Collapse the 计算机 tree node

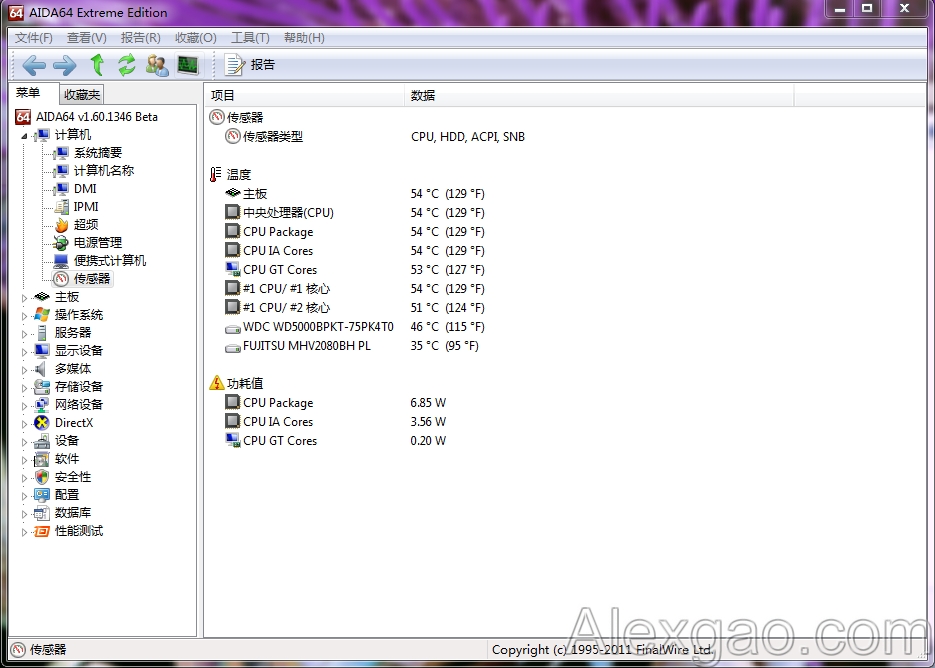(x=24, y=136)
